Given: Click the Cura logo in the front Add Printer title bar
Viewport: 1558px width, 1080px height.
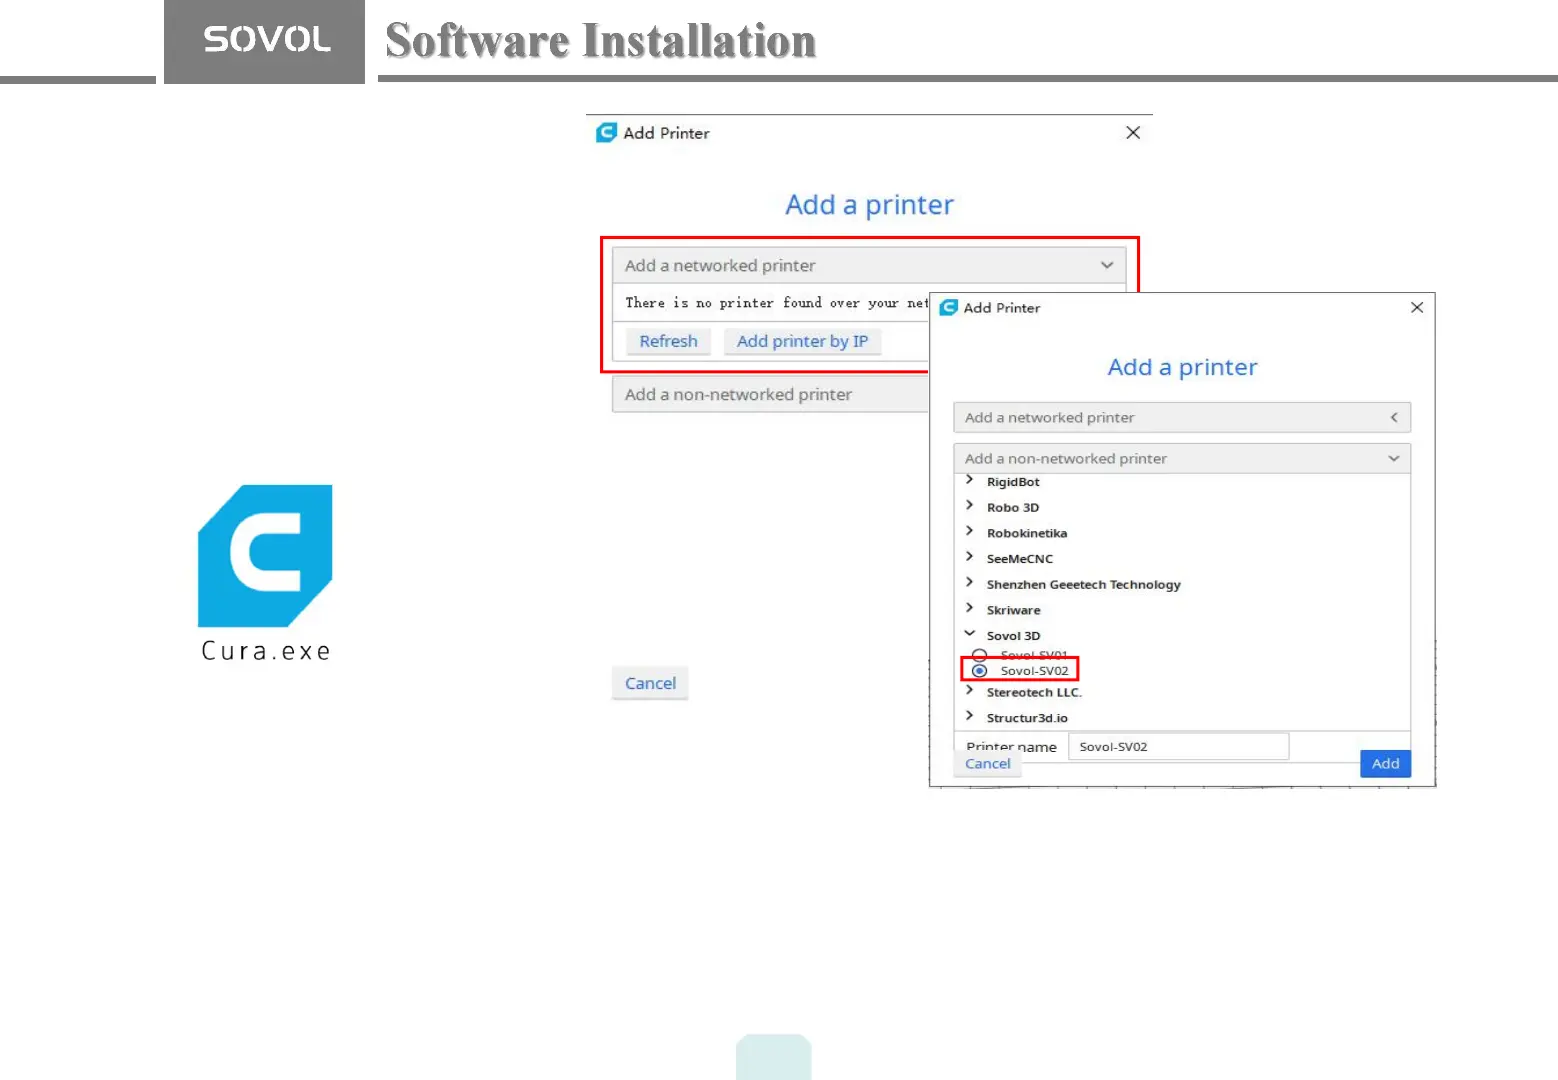Looking at the screenshot, I should tap(949, 307).
